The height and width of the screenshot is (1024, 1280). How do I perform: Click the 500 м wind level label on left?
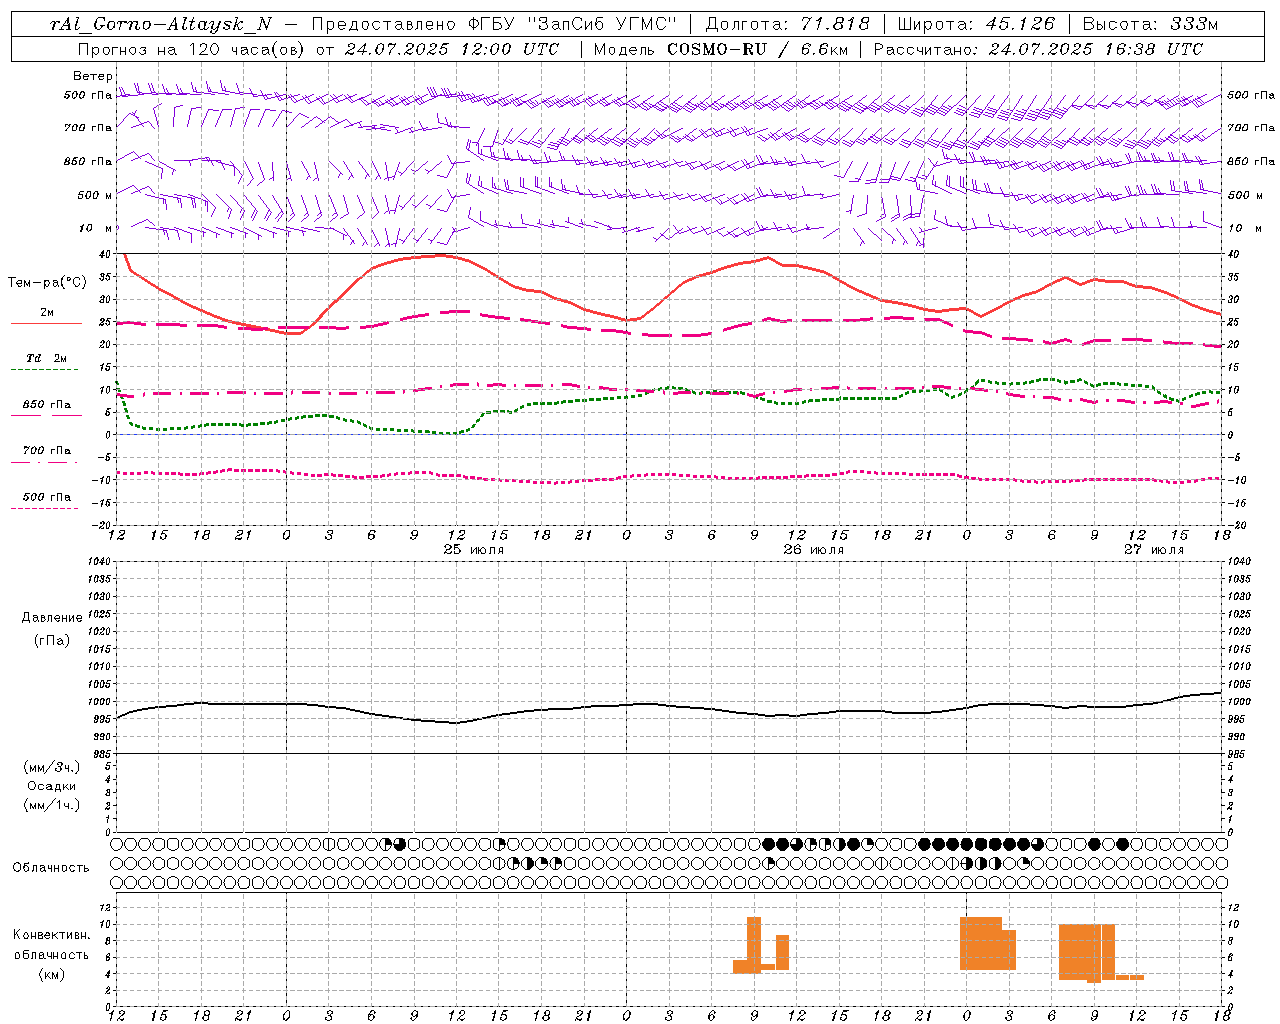(94, 195)
